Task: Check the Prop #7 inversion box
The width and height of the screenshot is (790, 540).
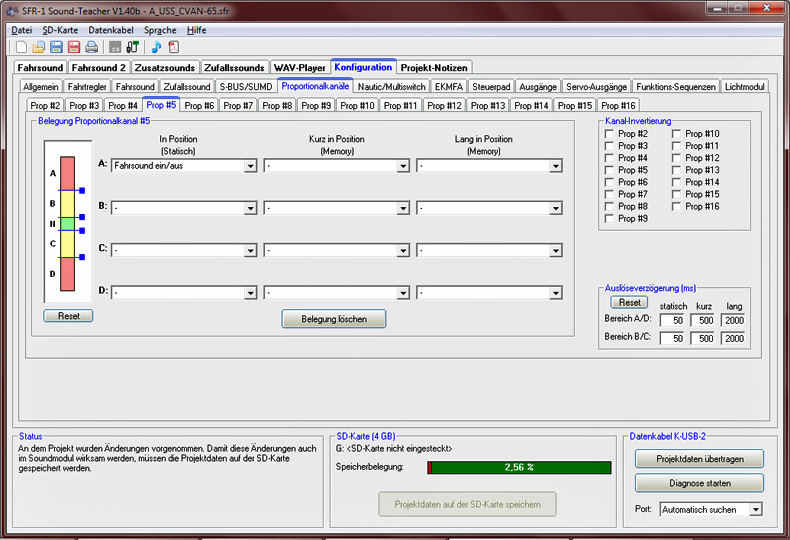Action: point(609,194)
